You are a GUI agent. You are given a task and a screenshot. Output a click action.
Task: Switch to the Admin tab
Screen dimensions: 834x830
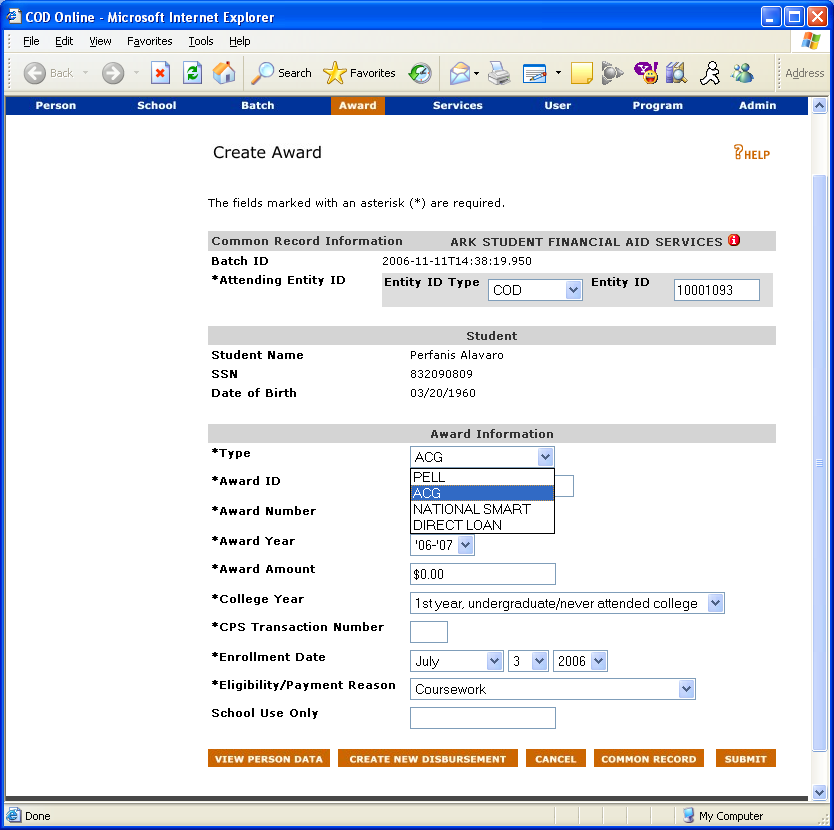coord(757,105)
